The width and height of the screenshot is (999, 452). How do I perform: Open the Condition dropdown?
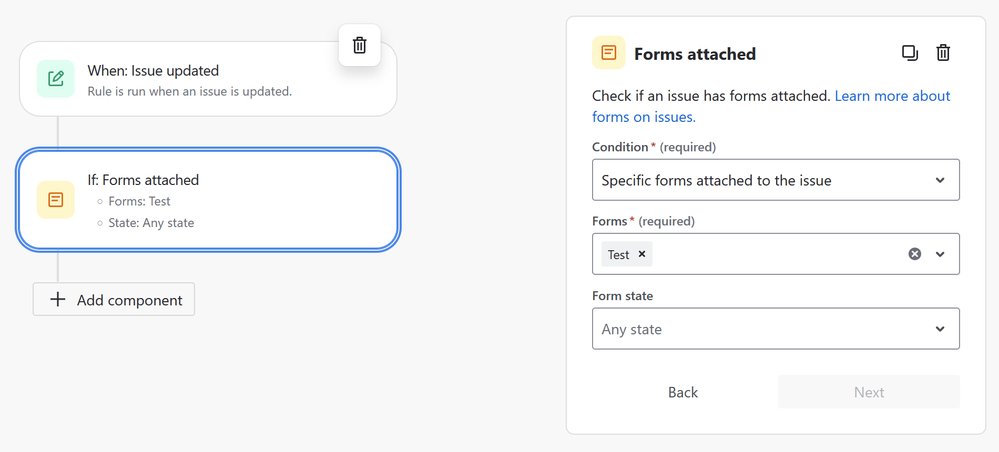[x=775, y=180]
